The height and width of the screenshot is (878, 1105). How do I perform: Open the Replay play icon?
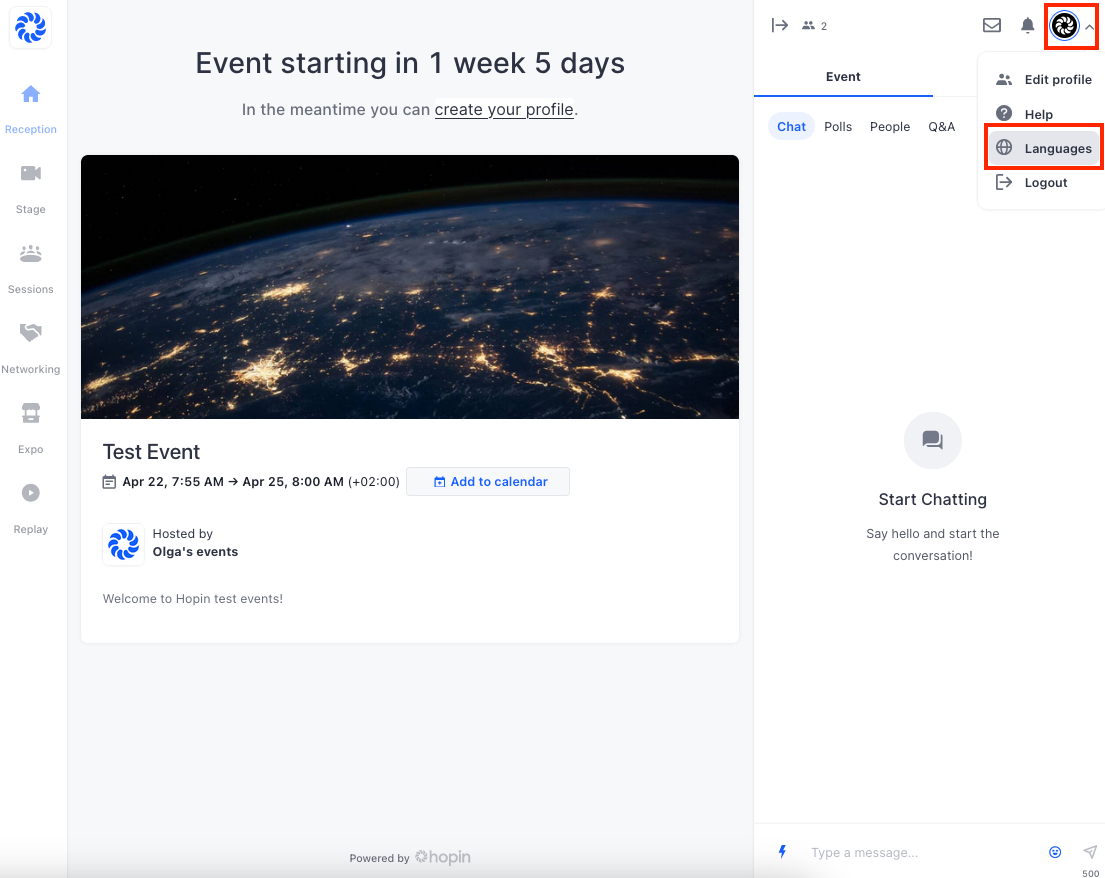[30, 493]
